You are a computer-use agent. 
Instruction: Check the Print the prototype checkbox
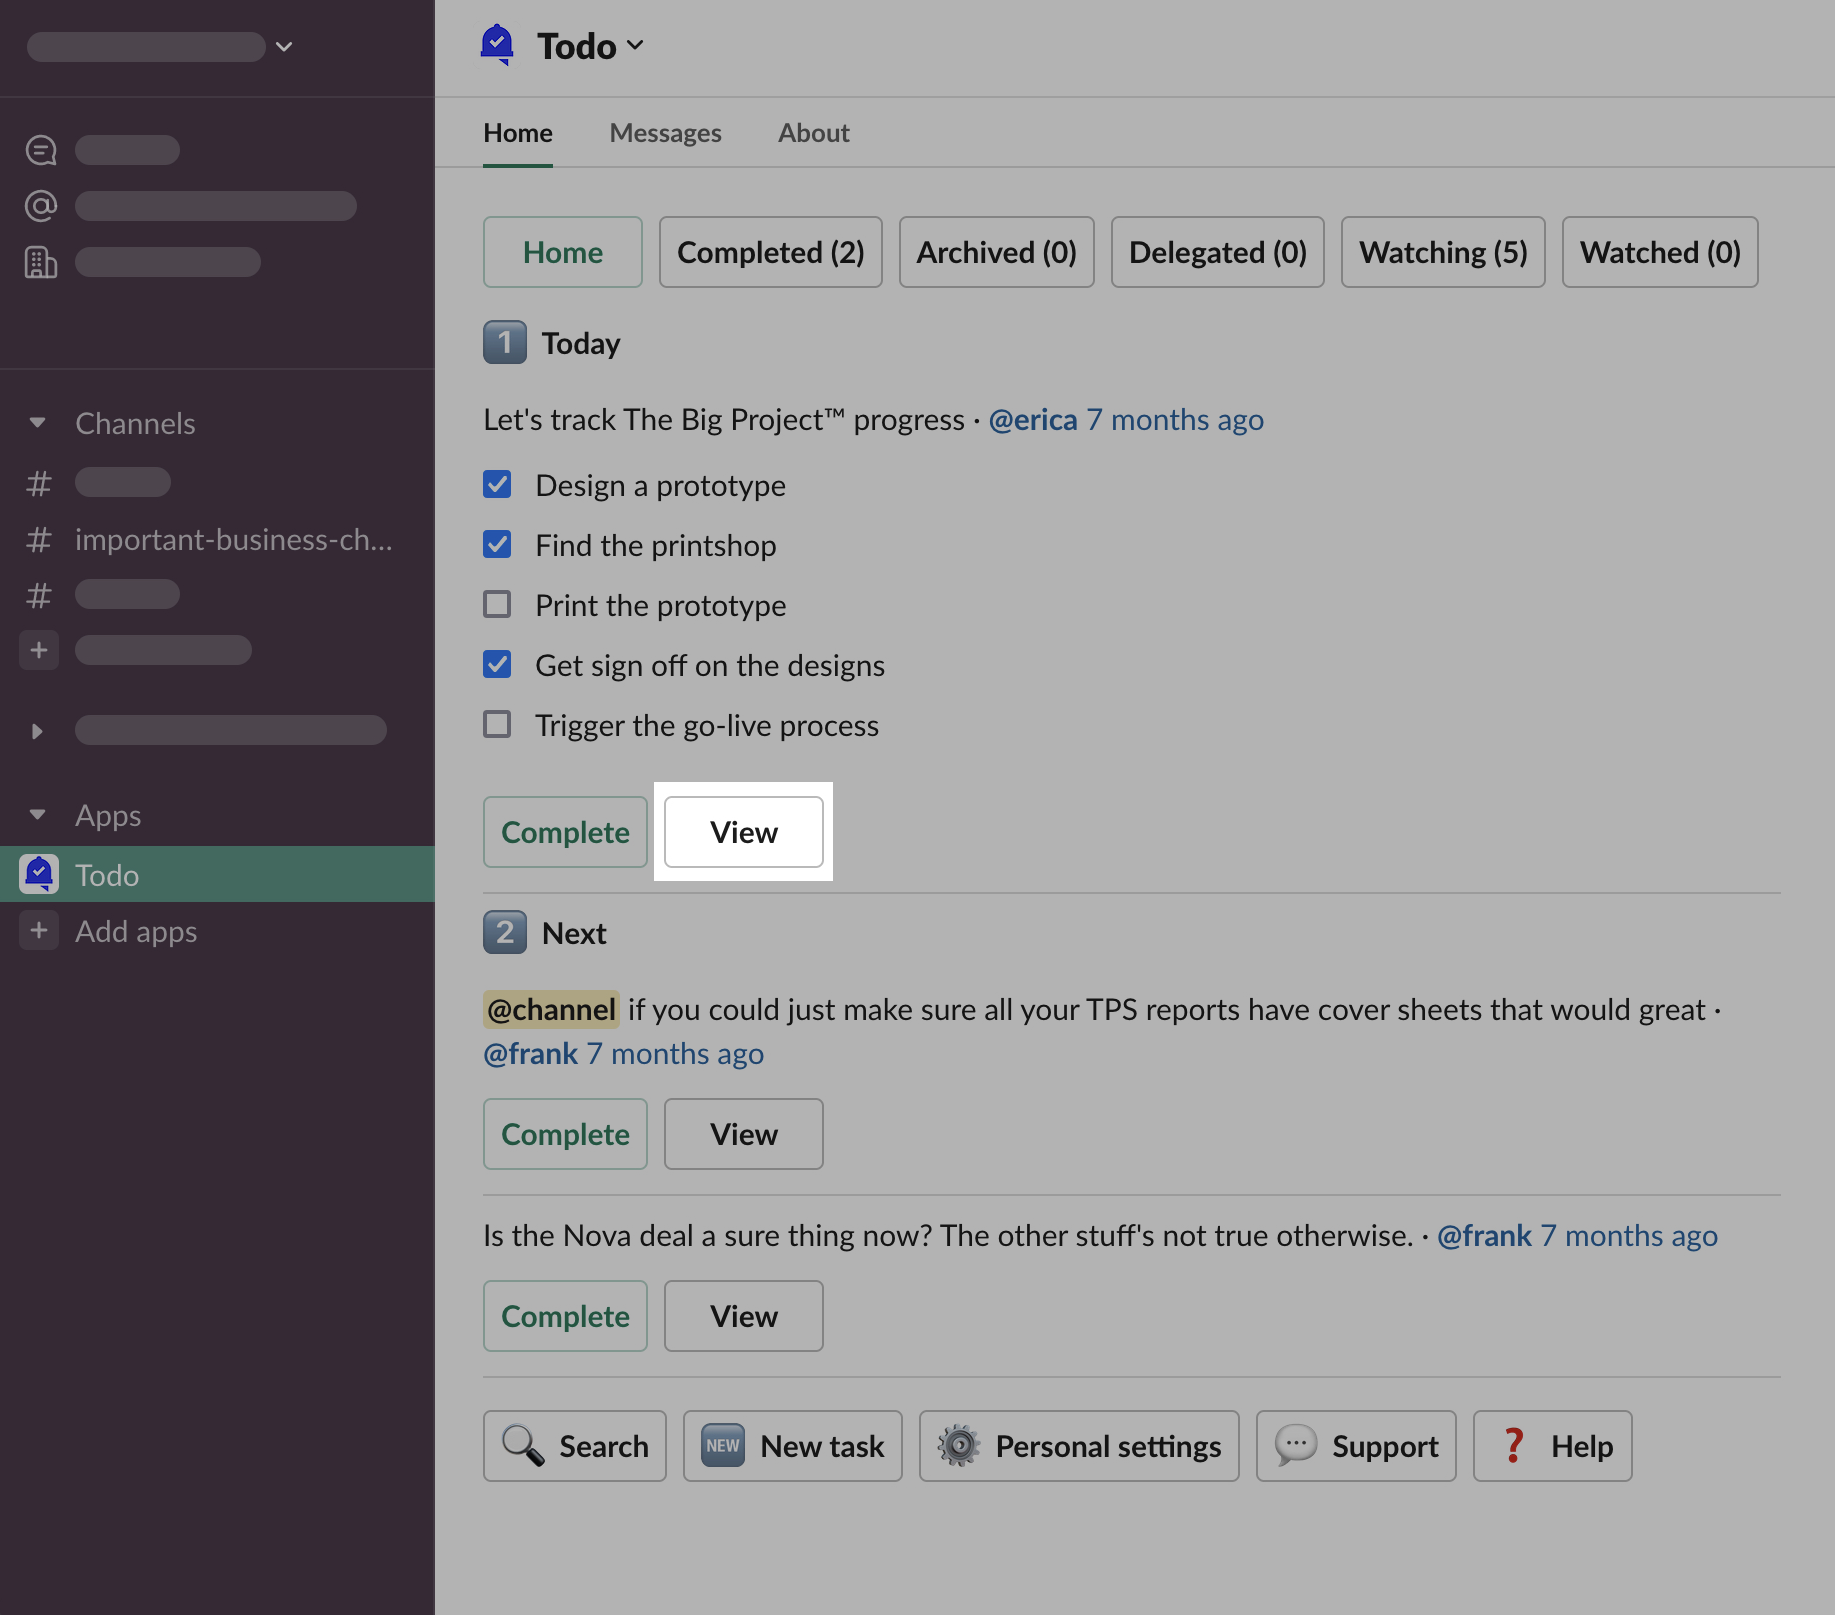click(x=497, y=605)
